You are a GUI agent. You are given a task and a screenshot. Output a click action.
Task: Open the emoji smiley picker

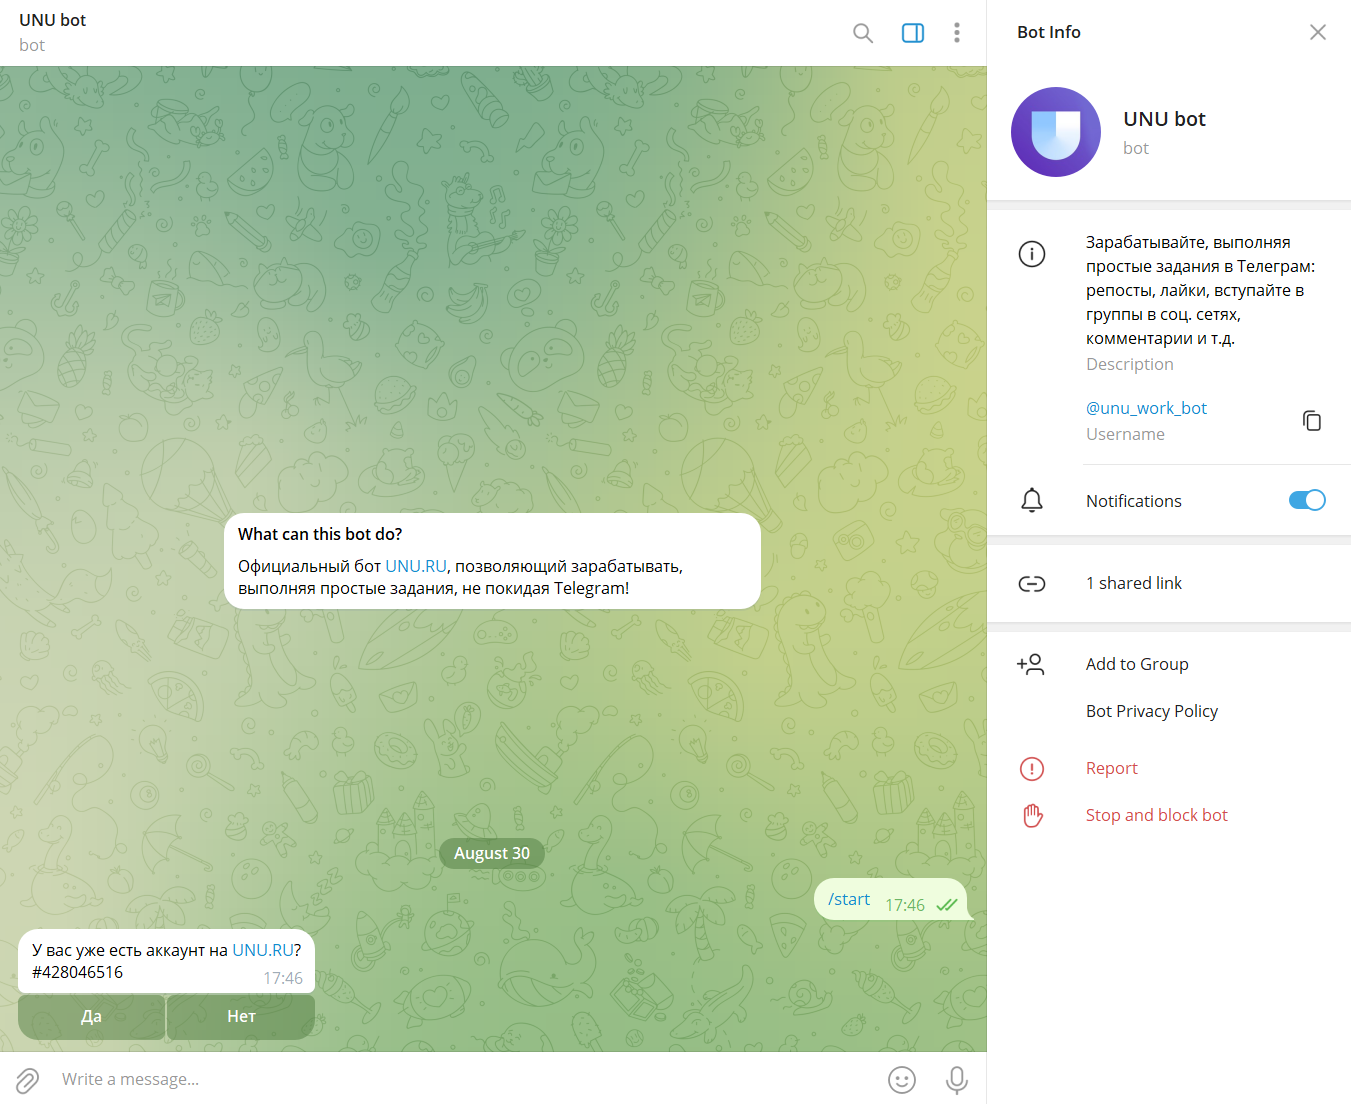[902, 1080]
